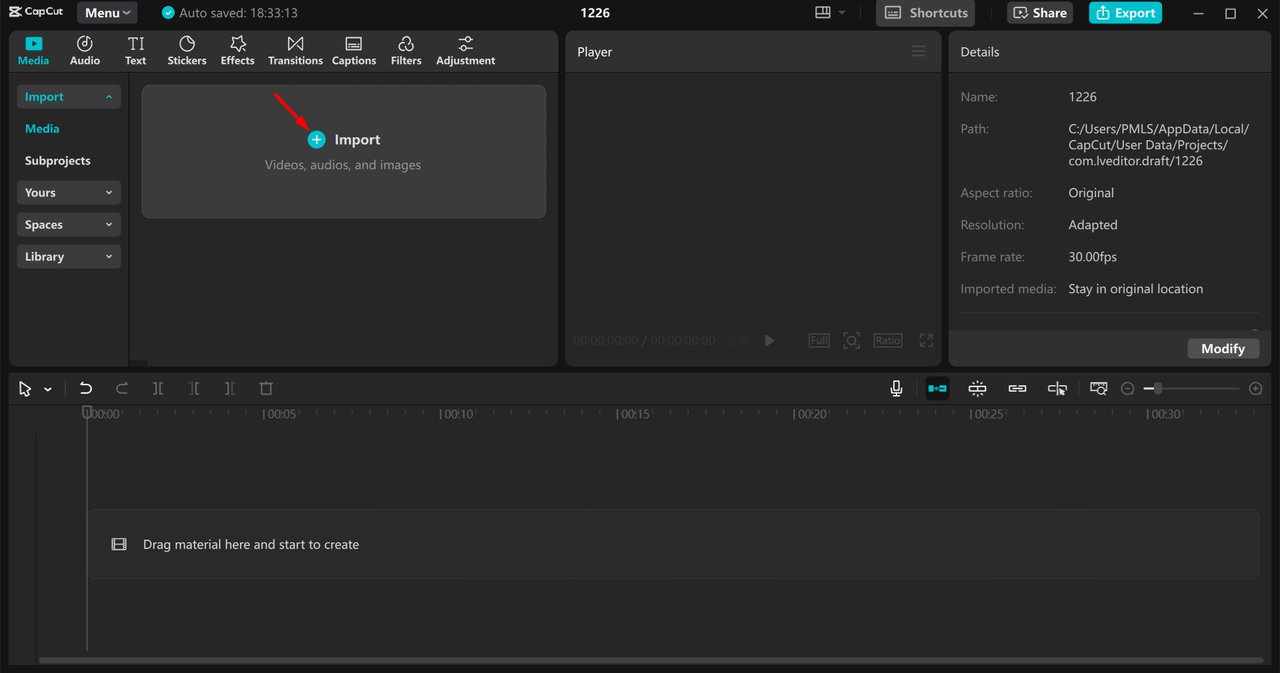Open the Ratio options in Player
Image resolution: width=1280 pixels, height=673 pixels.
(x=888, y=340)
